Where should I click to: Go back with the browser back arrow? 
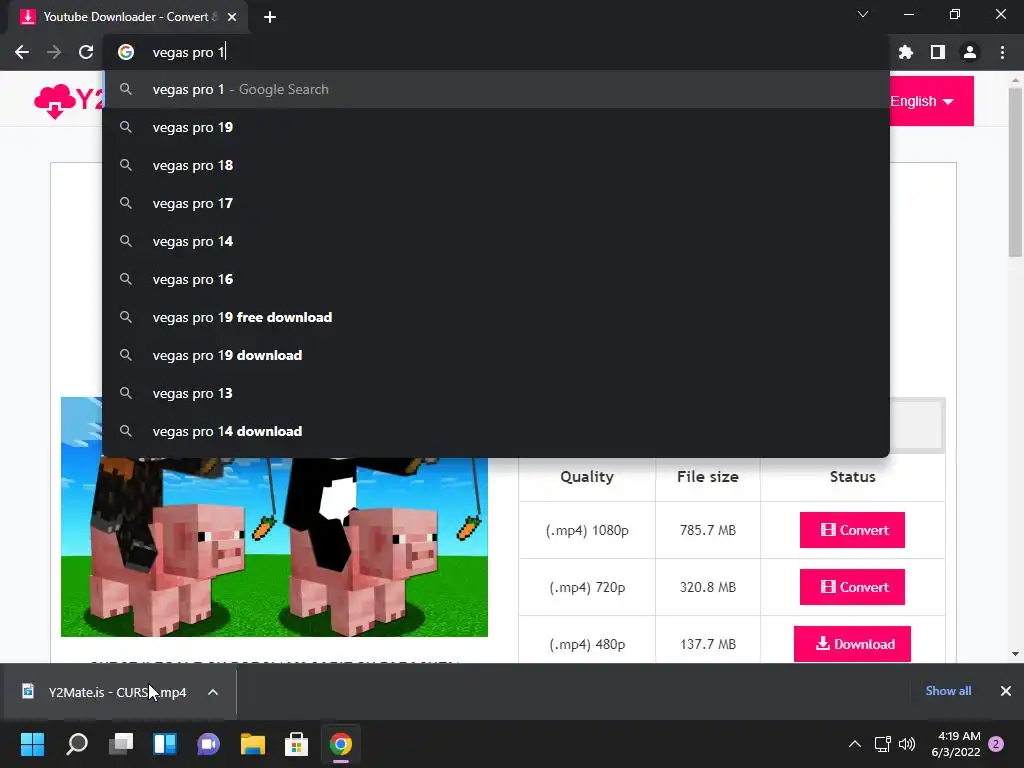[22, 52]
